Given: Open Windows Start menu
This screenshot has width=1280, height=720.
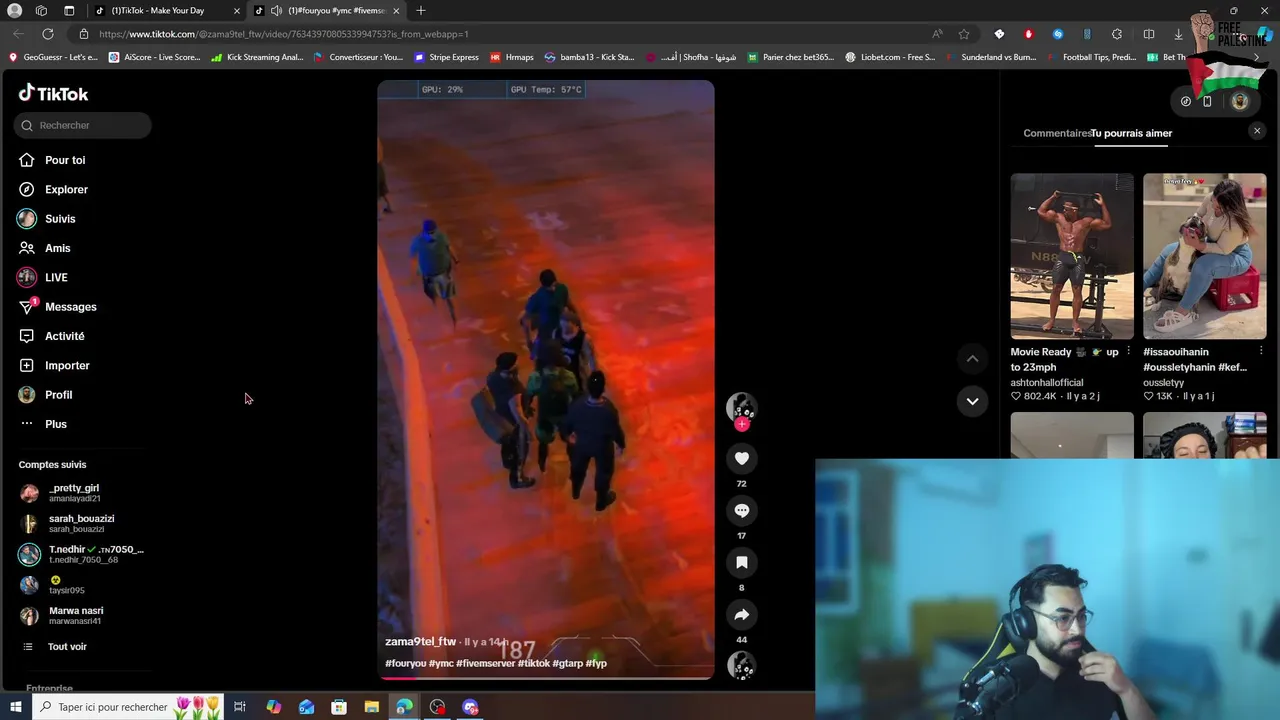Looking at the screenshot, I should (x=15, y=707).
